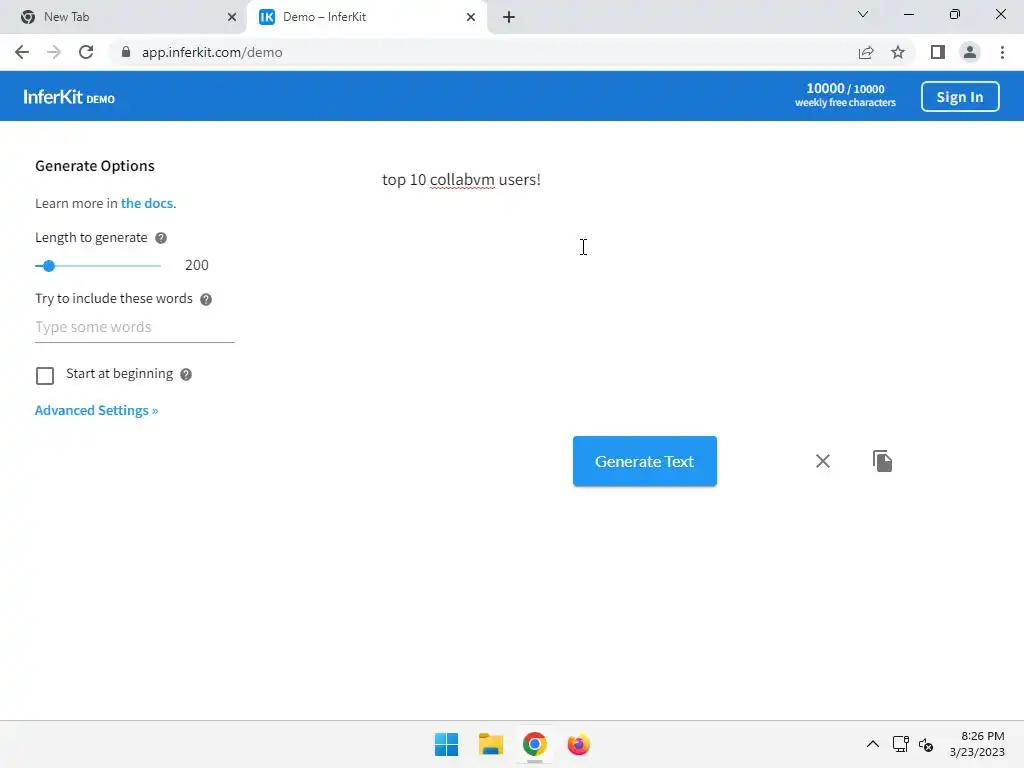Open the tab search dropdown chevron
The width and height of the screenshot is (1024, 768).
[x=863, y=14]
